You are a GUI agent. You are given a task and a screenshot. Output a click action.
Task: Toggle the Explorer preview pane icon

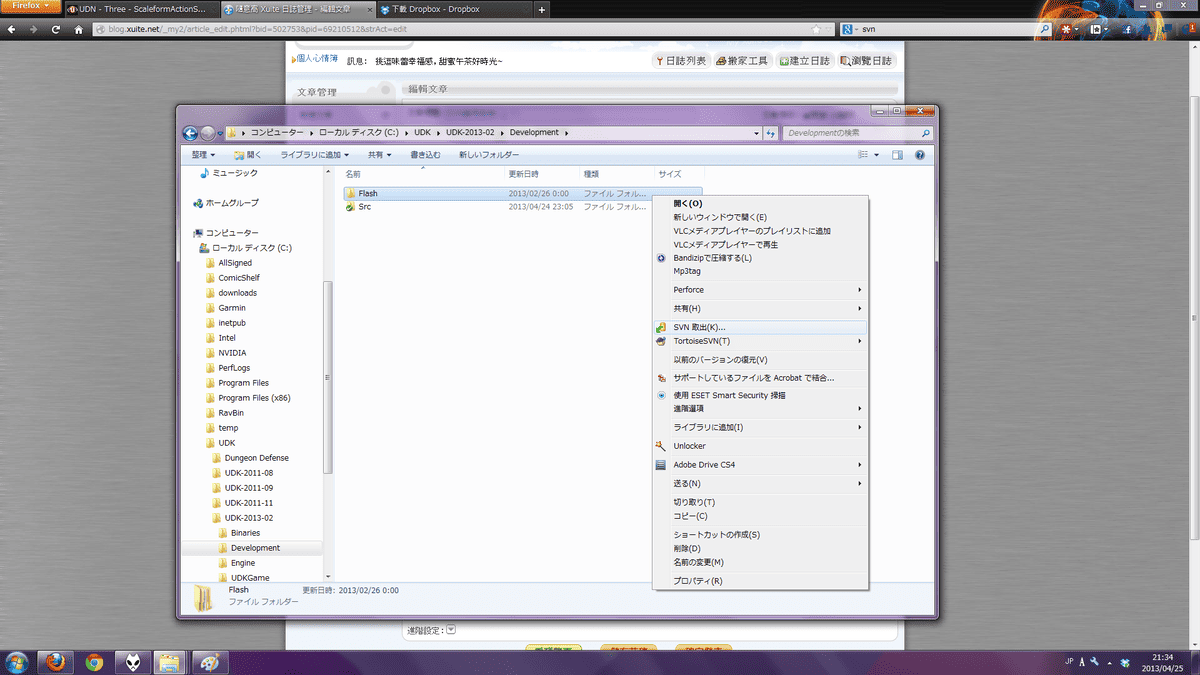click(x=897, y=155)
